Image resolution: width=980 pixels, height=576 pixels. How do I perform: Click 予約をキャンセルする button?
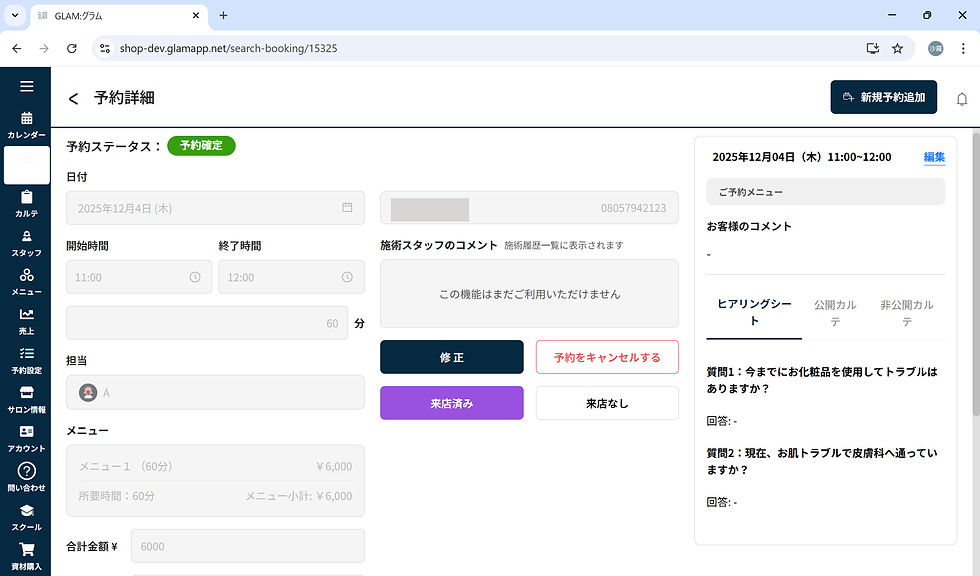point(607,357)
